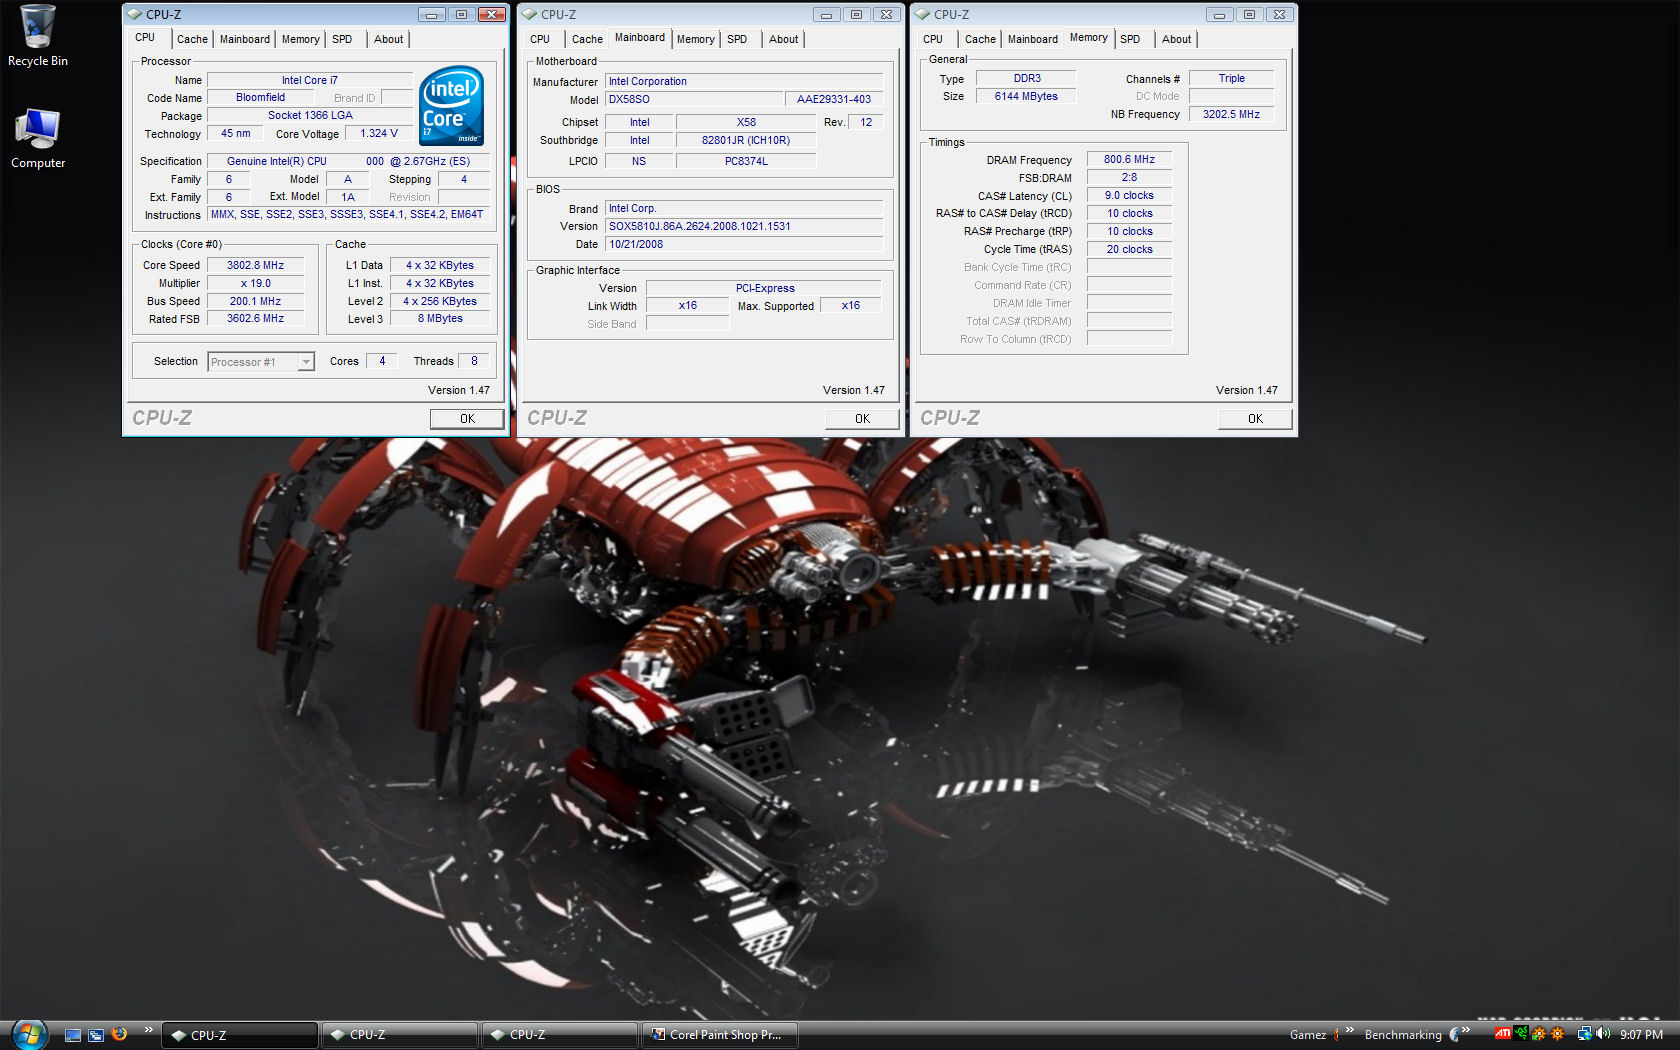Expand the Benchmarking toolbar chevron
This screenshot has width=1680, height=1050.
(x=1465, y=1030)
